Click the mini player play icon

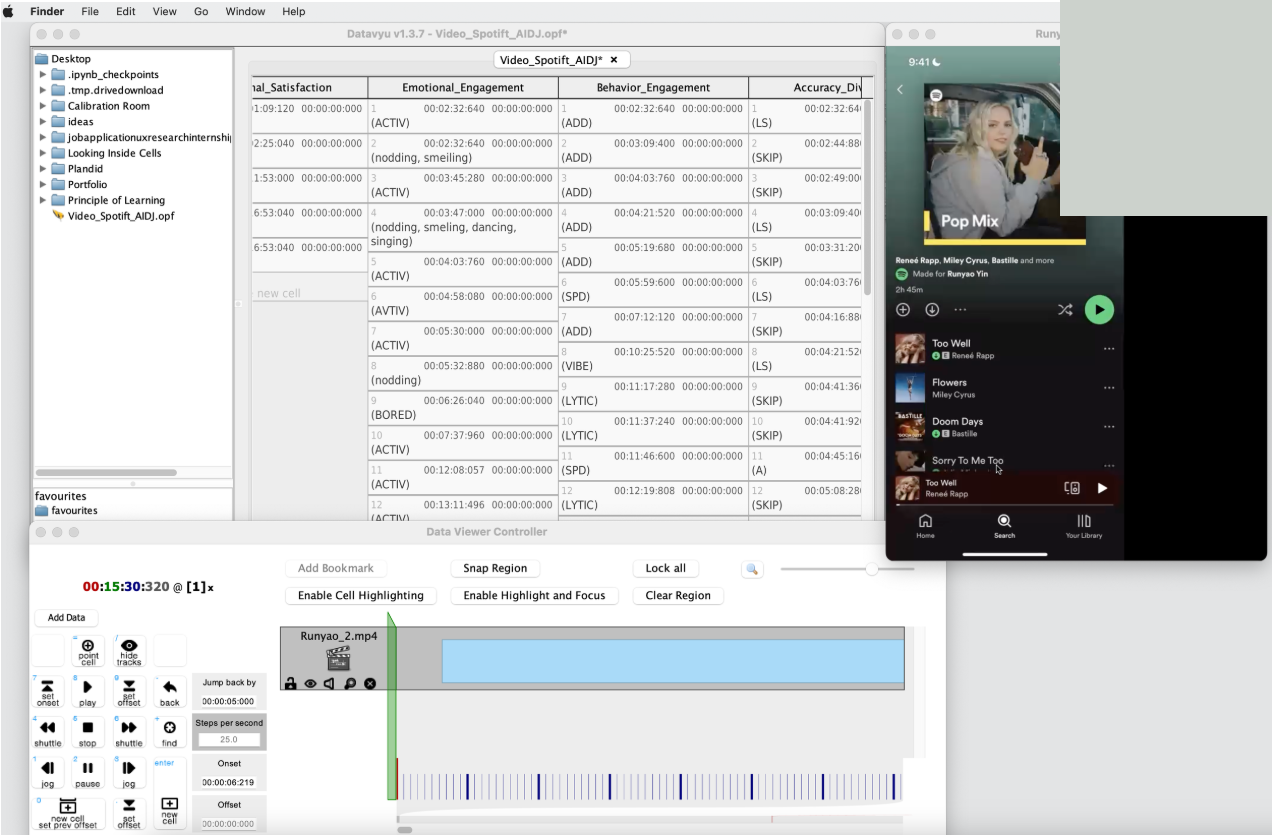click(x=1102, y=488)
